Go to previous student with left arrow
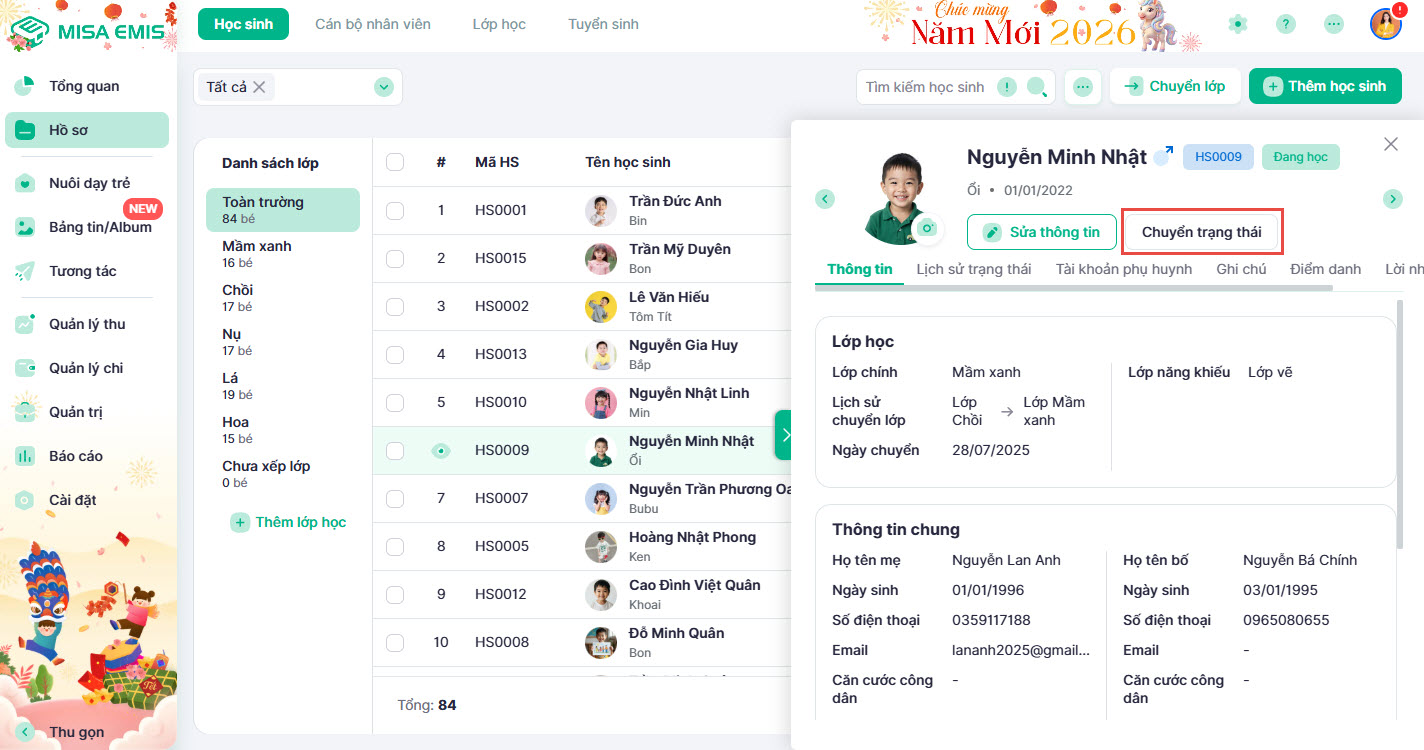Viewport: 1424px width, 750px height. tap(825, 199)
